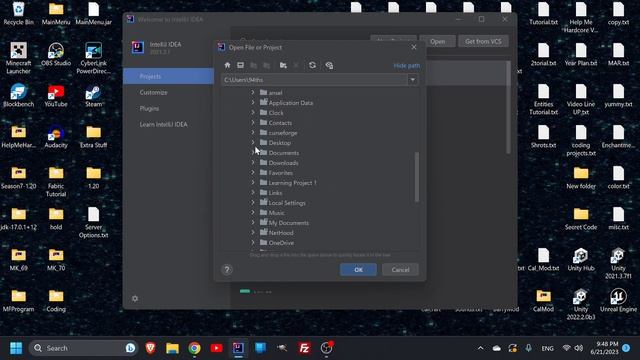
Task: Cancel the Open File or Project dialog
Action: click(400, 269)
